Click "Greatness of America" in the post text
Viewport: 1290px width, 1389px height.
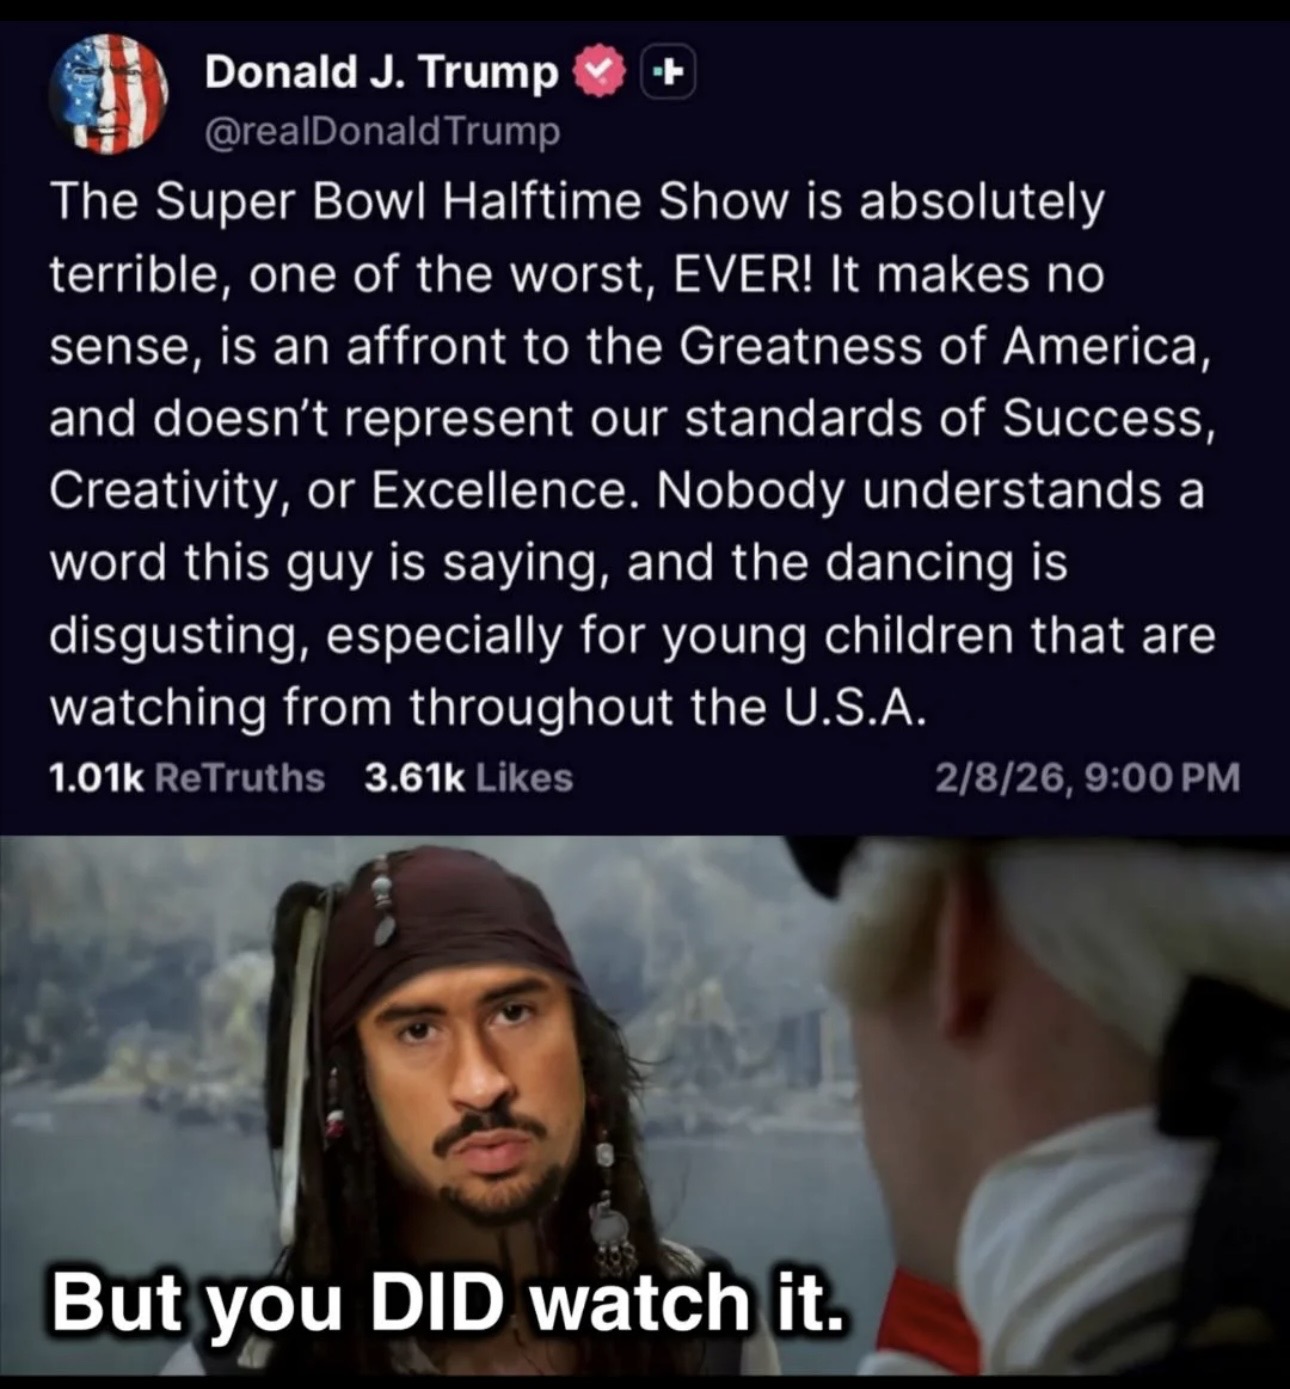point(936,346)
